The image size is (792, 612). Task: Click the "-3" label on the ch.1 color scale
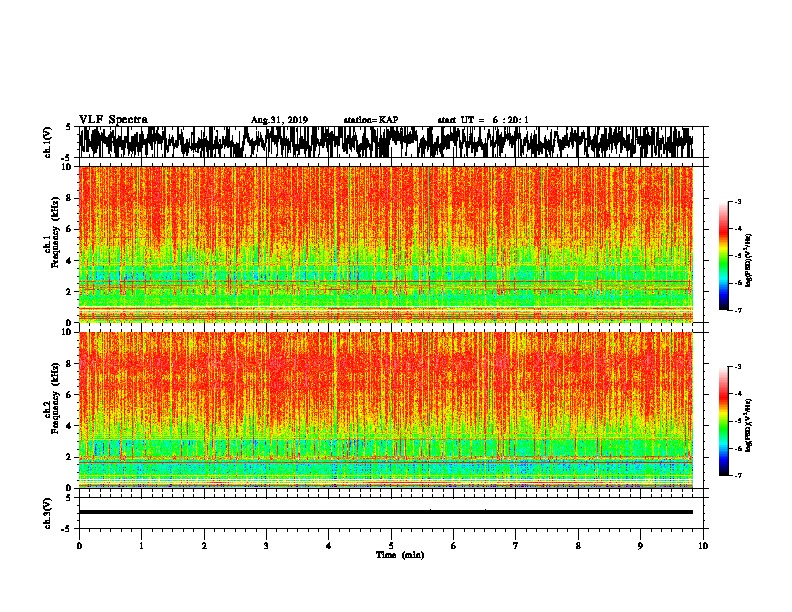(x=738, y=201)
